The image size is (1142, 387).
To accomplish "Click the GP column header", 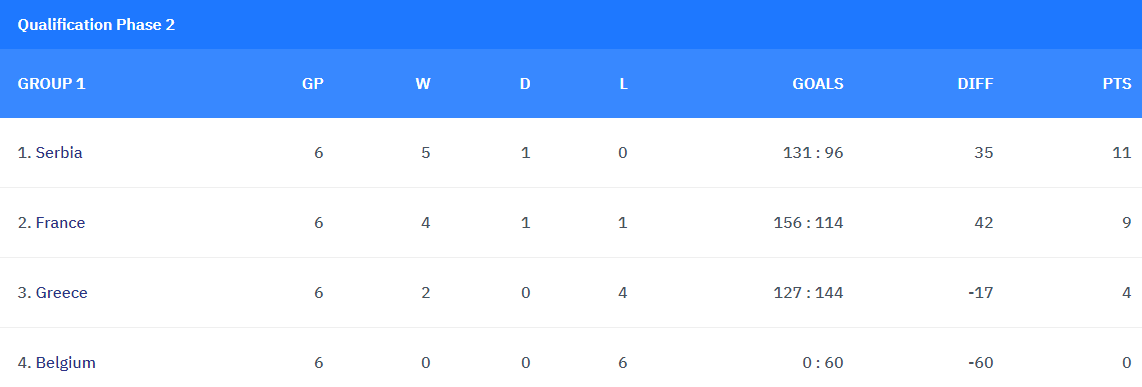I will pos(313,84).
